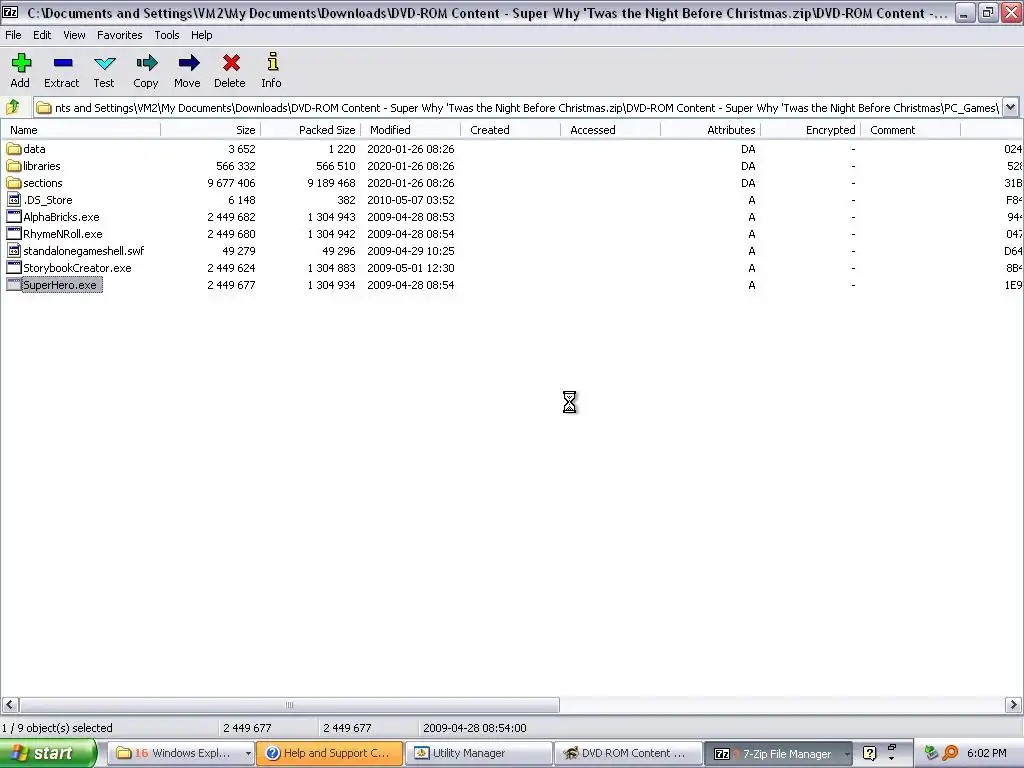
Task: Click the Accessed column header
Action: tap(610, 130)
